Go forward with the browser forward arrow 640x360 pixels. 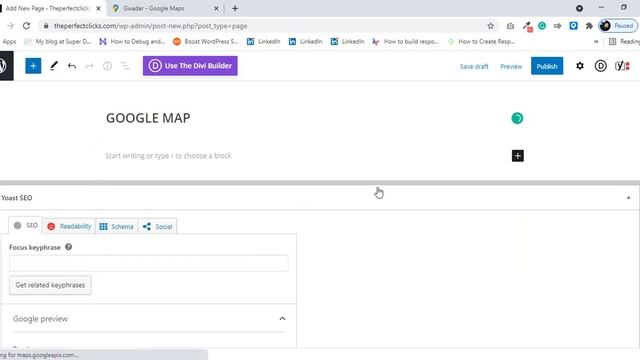[10, 26]
